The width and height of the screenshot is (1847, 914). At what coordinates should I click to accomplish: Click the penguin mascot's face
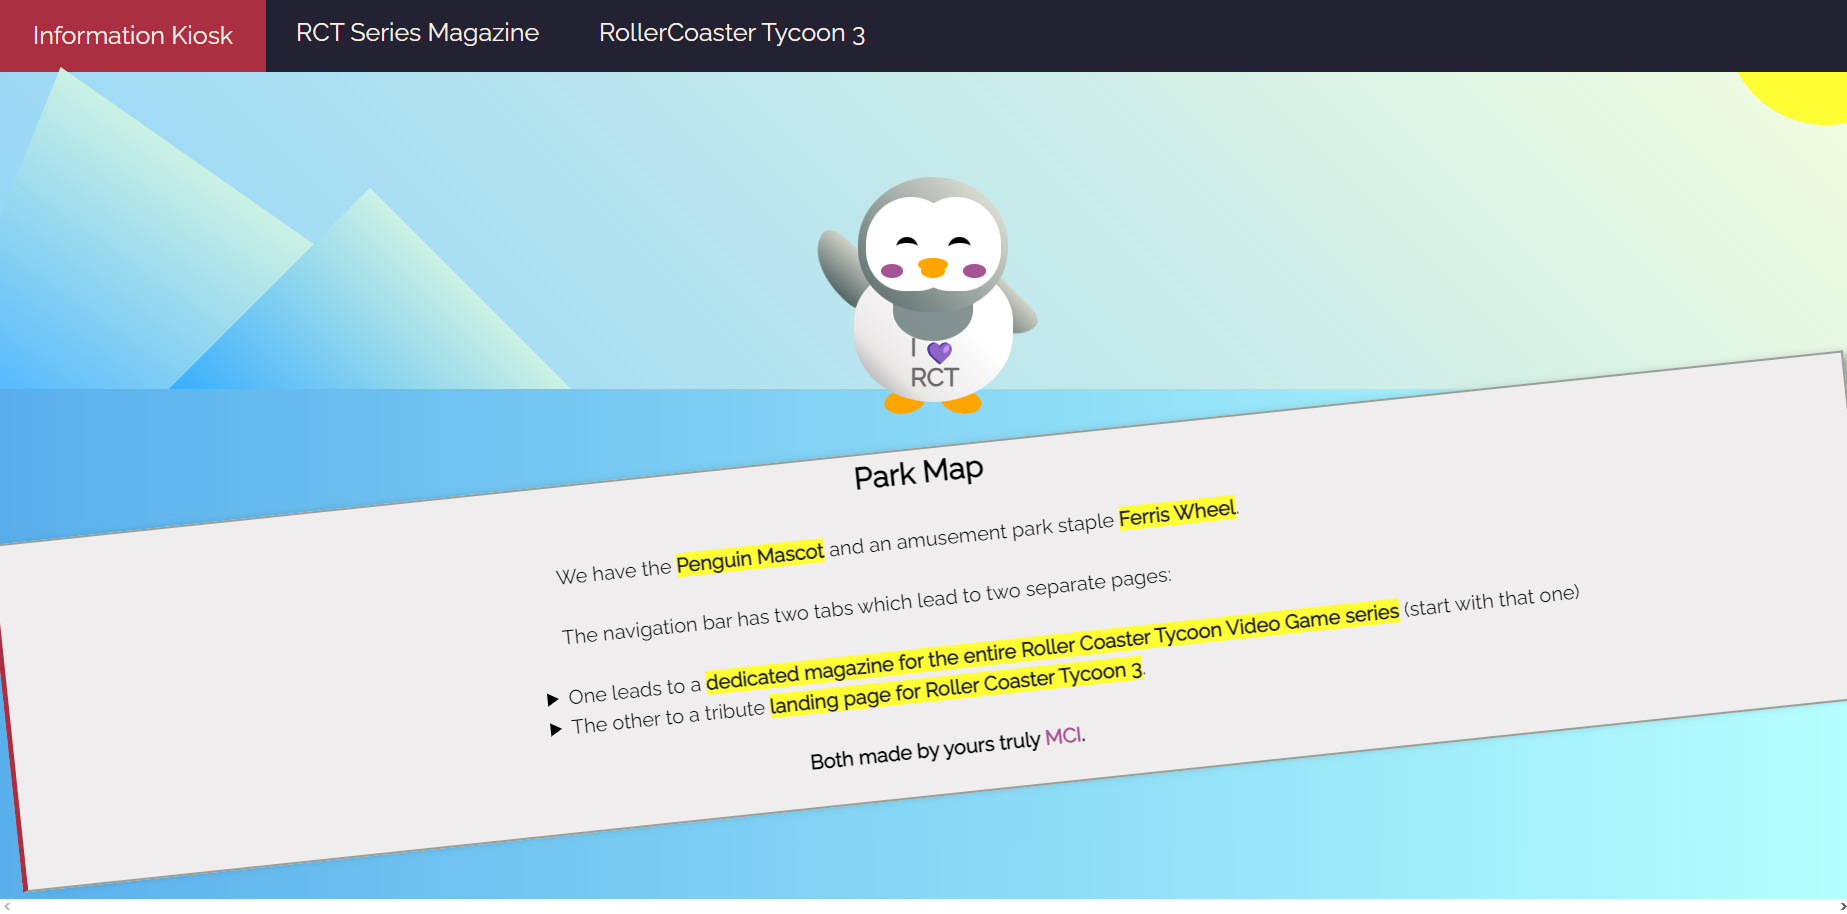[x=932, y=245]
